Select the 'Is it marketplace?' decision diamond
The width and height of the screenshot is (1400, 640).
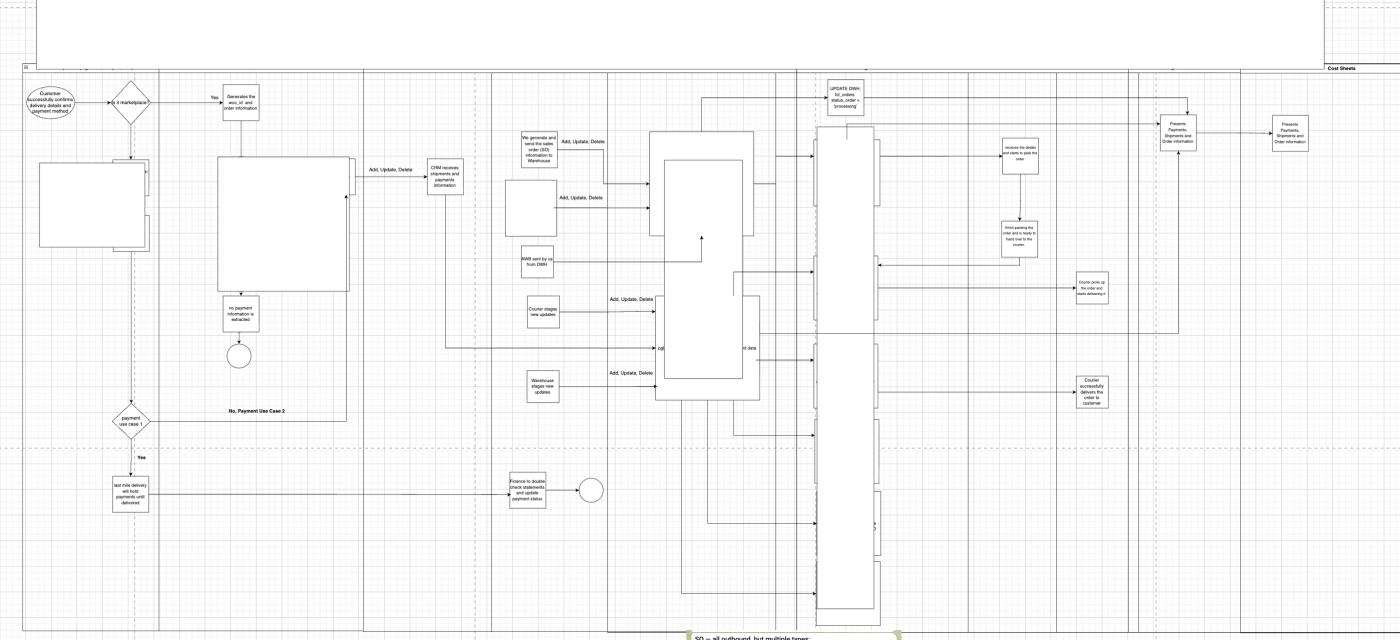click(131, 103)
